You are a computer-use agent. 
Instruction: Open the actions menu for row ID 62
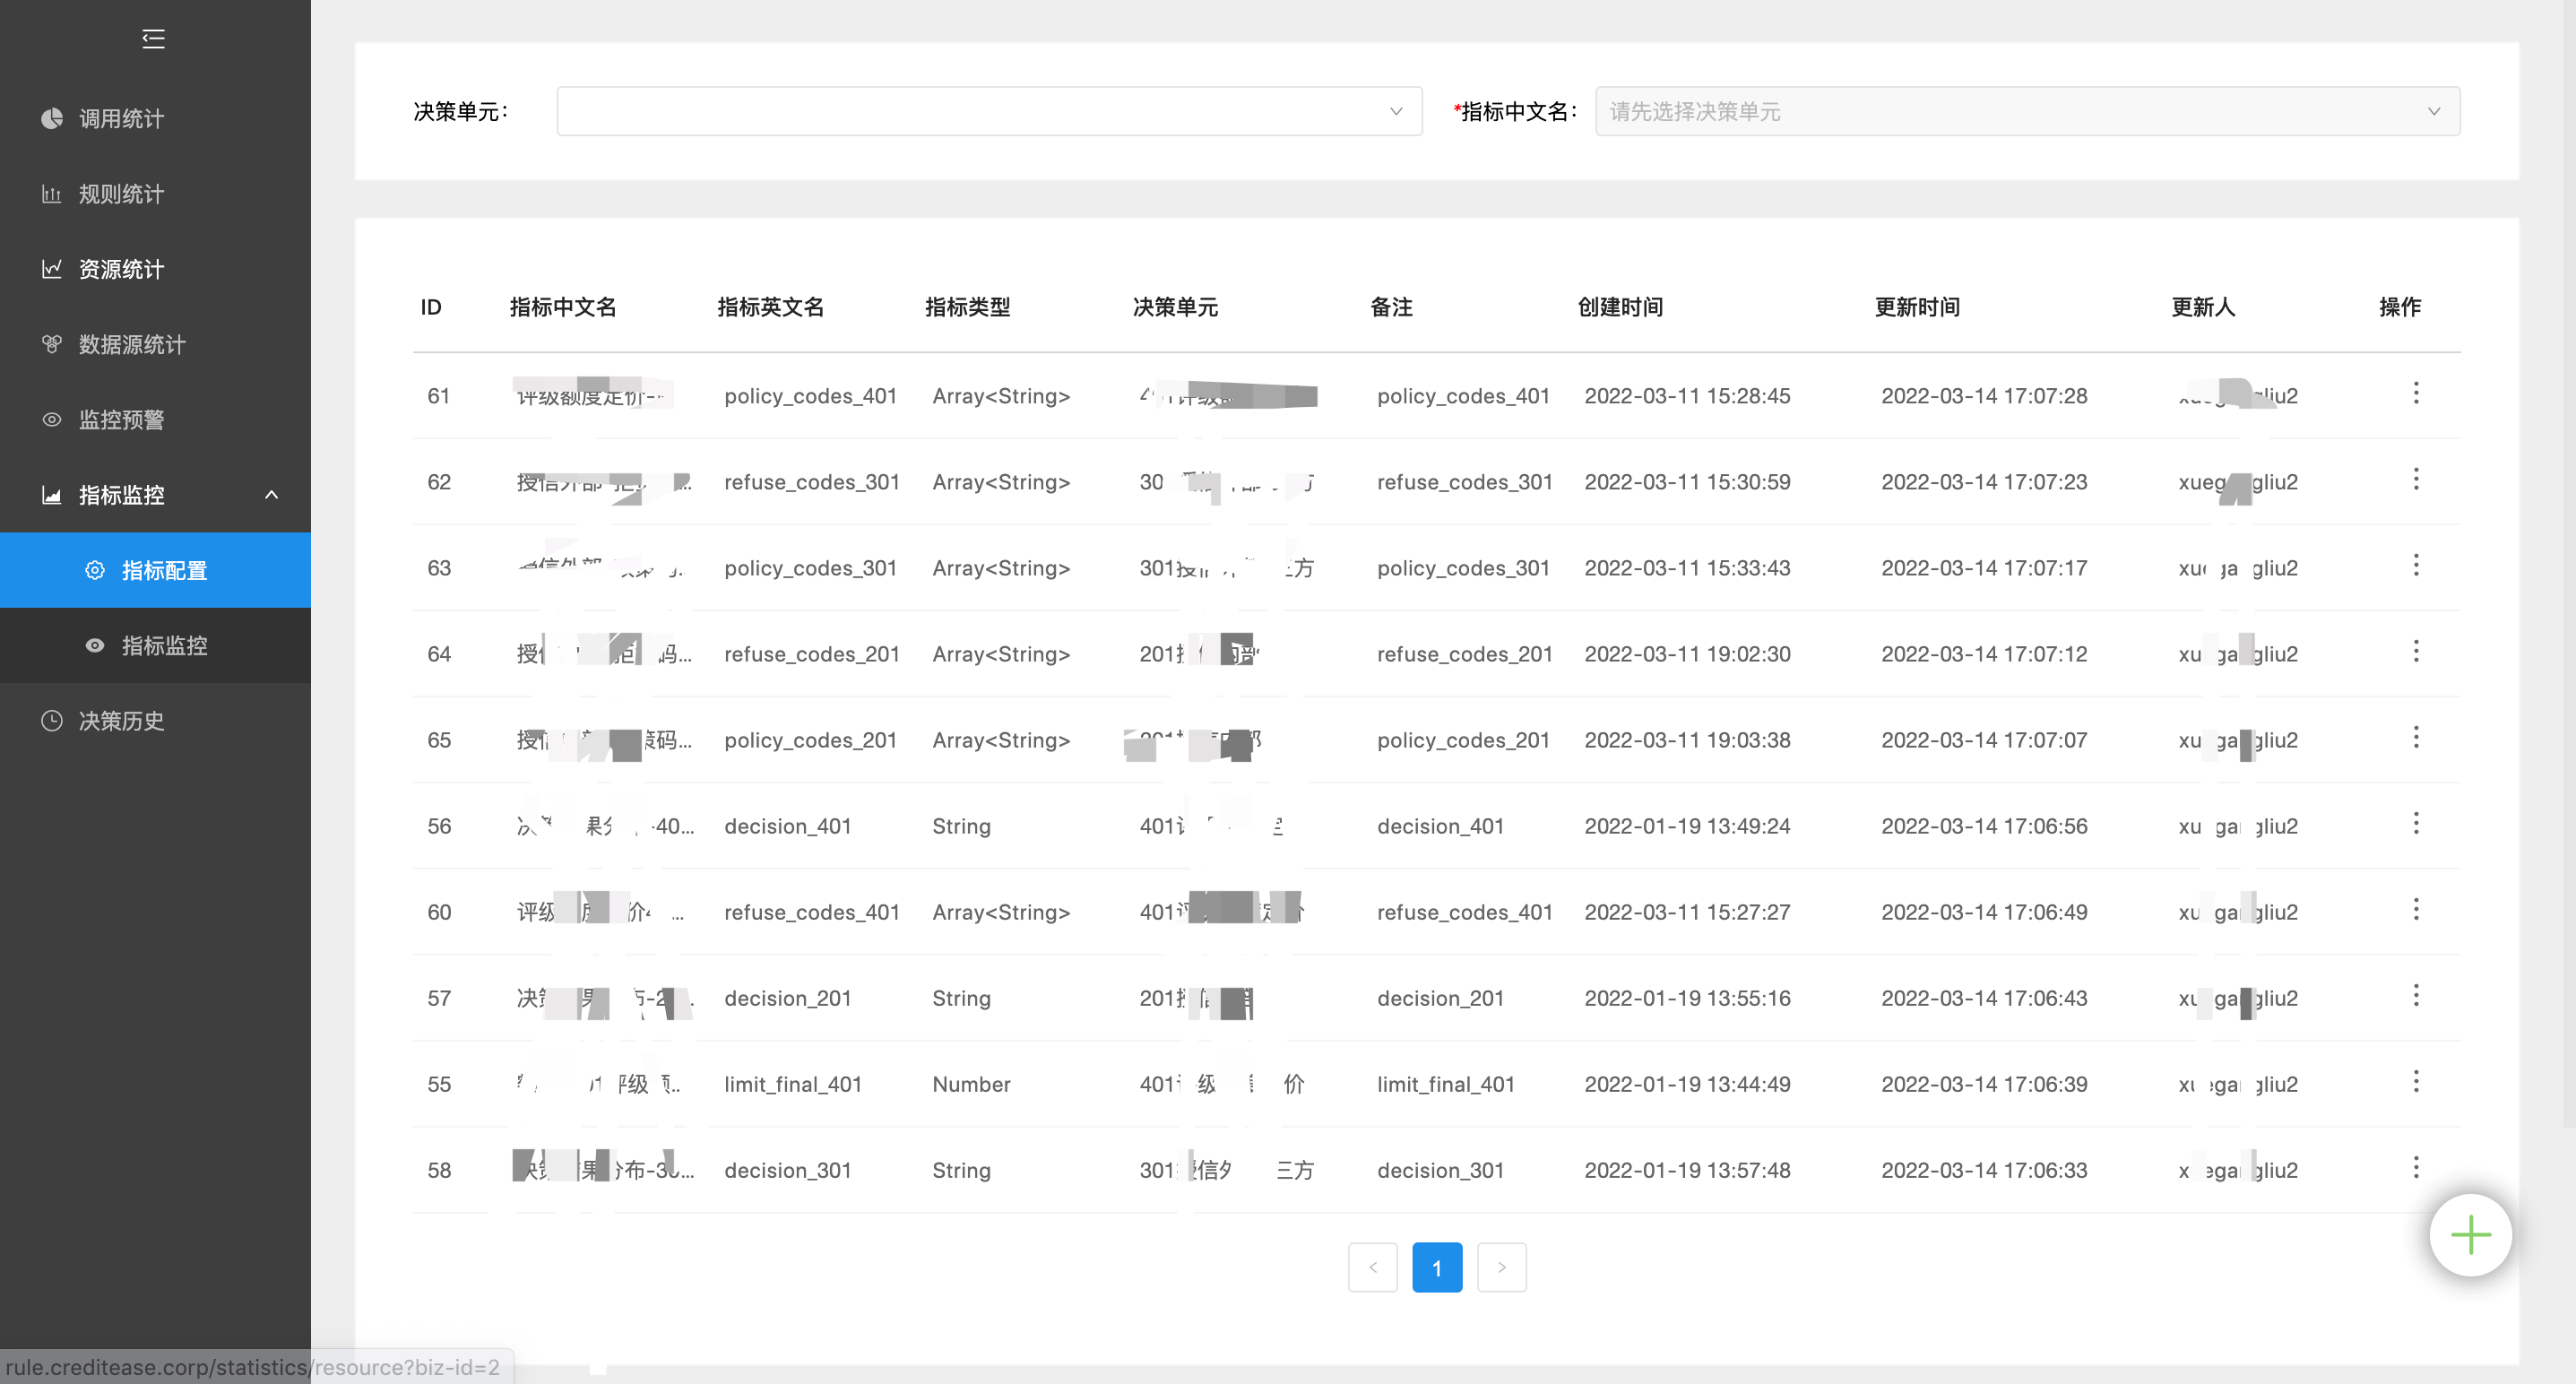[x=2416, y=479]
